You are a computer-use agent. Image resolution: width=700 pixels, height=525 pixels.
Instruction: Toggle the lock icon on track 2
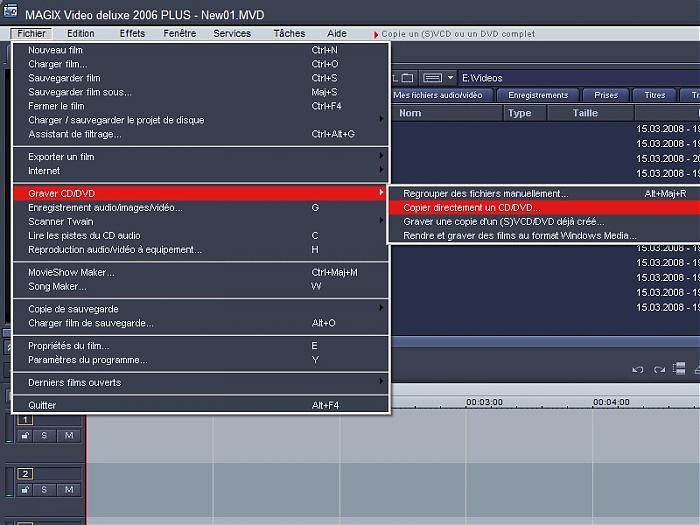coord(25,490)
